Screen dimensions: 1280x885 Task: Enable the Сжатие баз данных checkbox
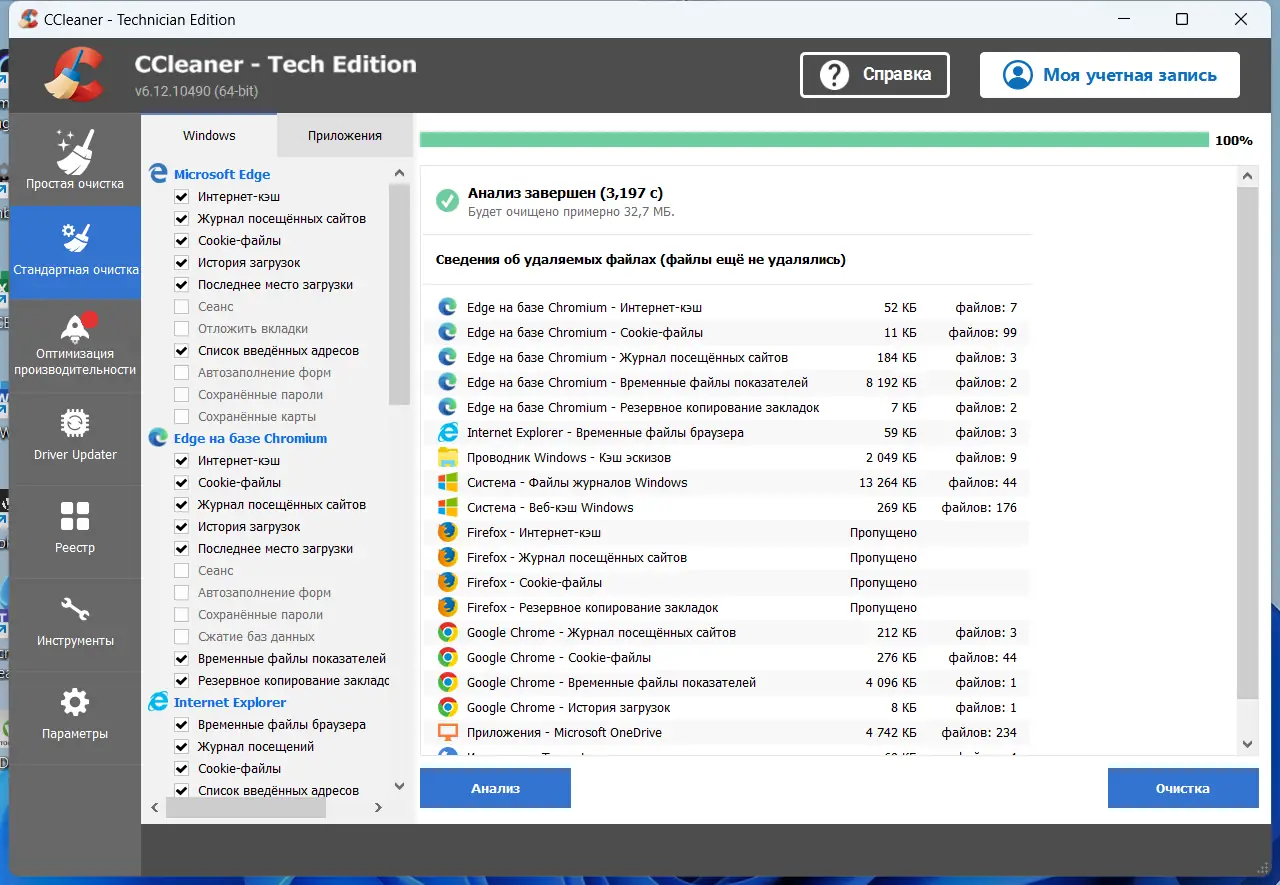tap(181, 637)
